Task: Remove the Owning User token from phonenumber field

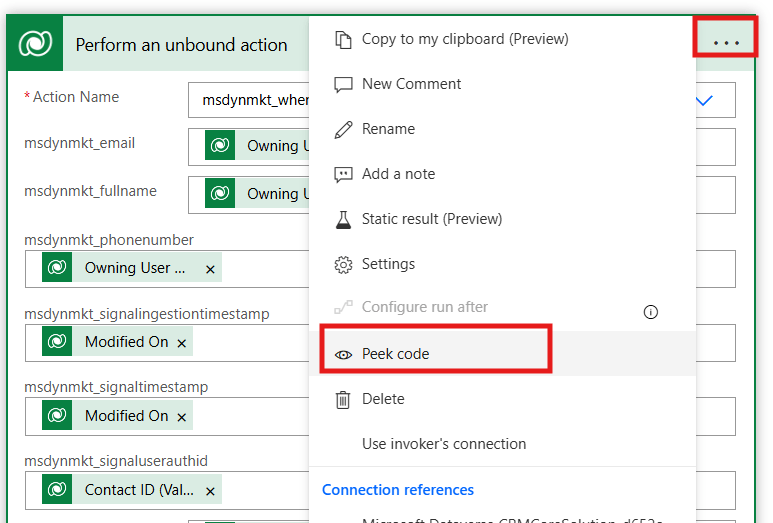Action: pyautogui.click(x=210, y=269)
